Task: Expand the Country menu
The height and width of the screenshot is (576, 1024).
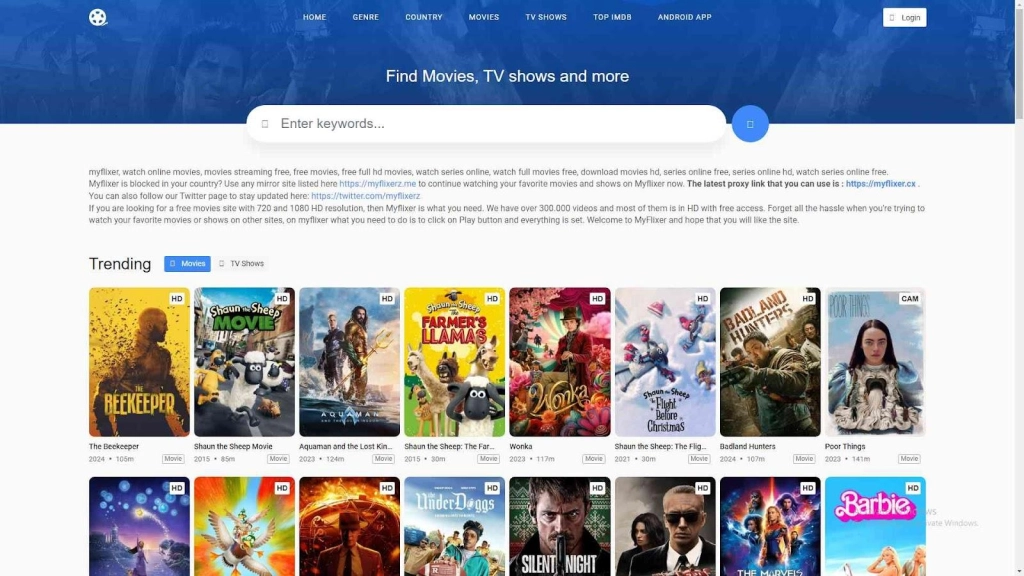Action: pos(424,17)
